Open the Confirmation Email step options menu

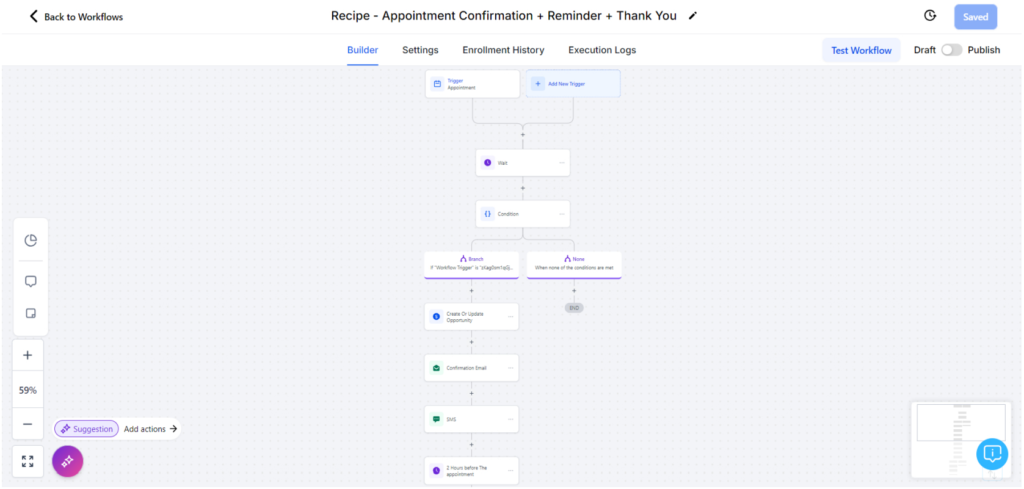tap(511, 368)
